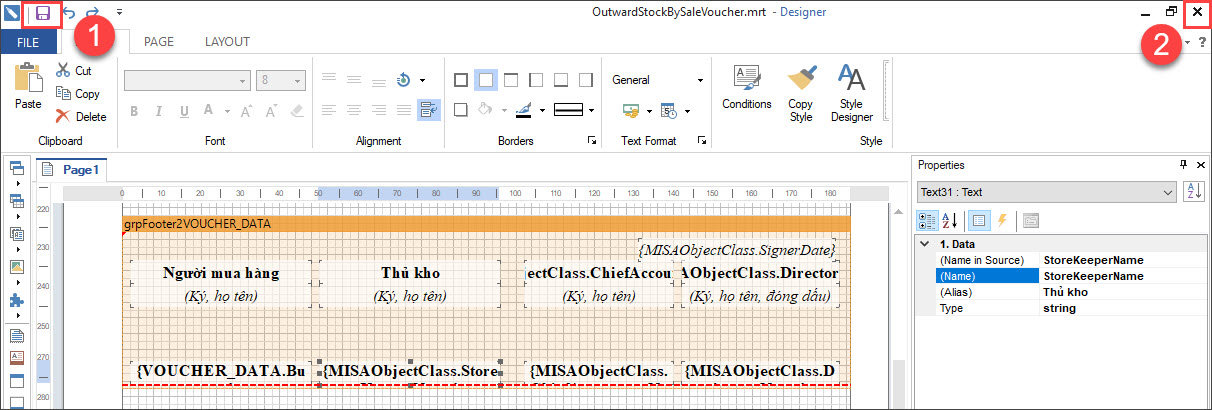Open the Conditions editor
This screenshot has height=410, width=1212.
(x=746, y=88)
